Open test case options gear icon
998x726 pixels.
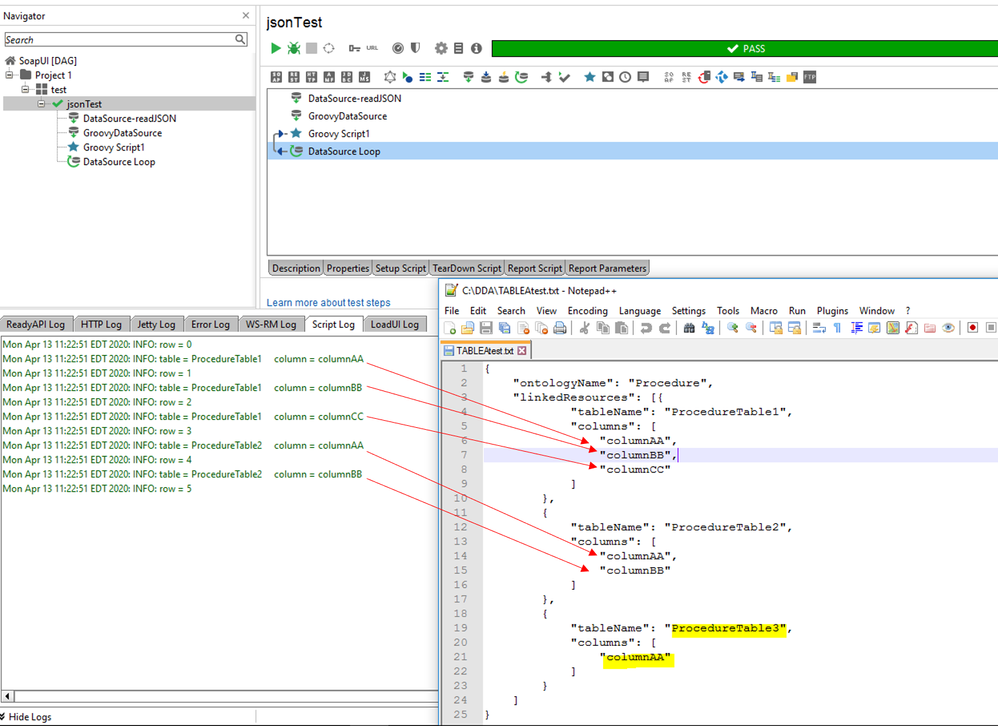click(x=440, y=48)
